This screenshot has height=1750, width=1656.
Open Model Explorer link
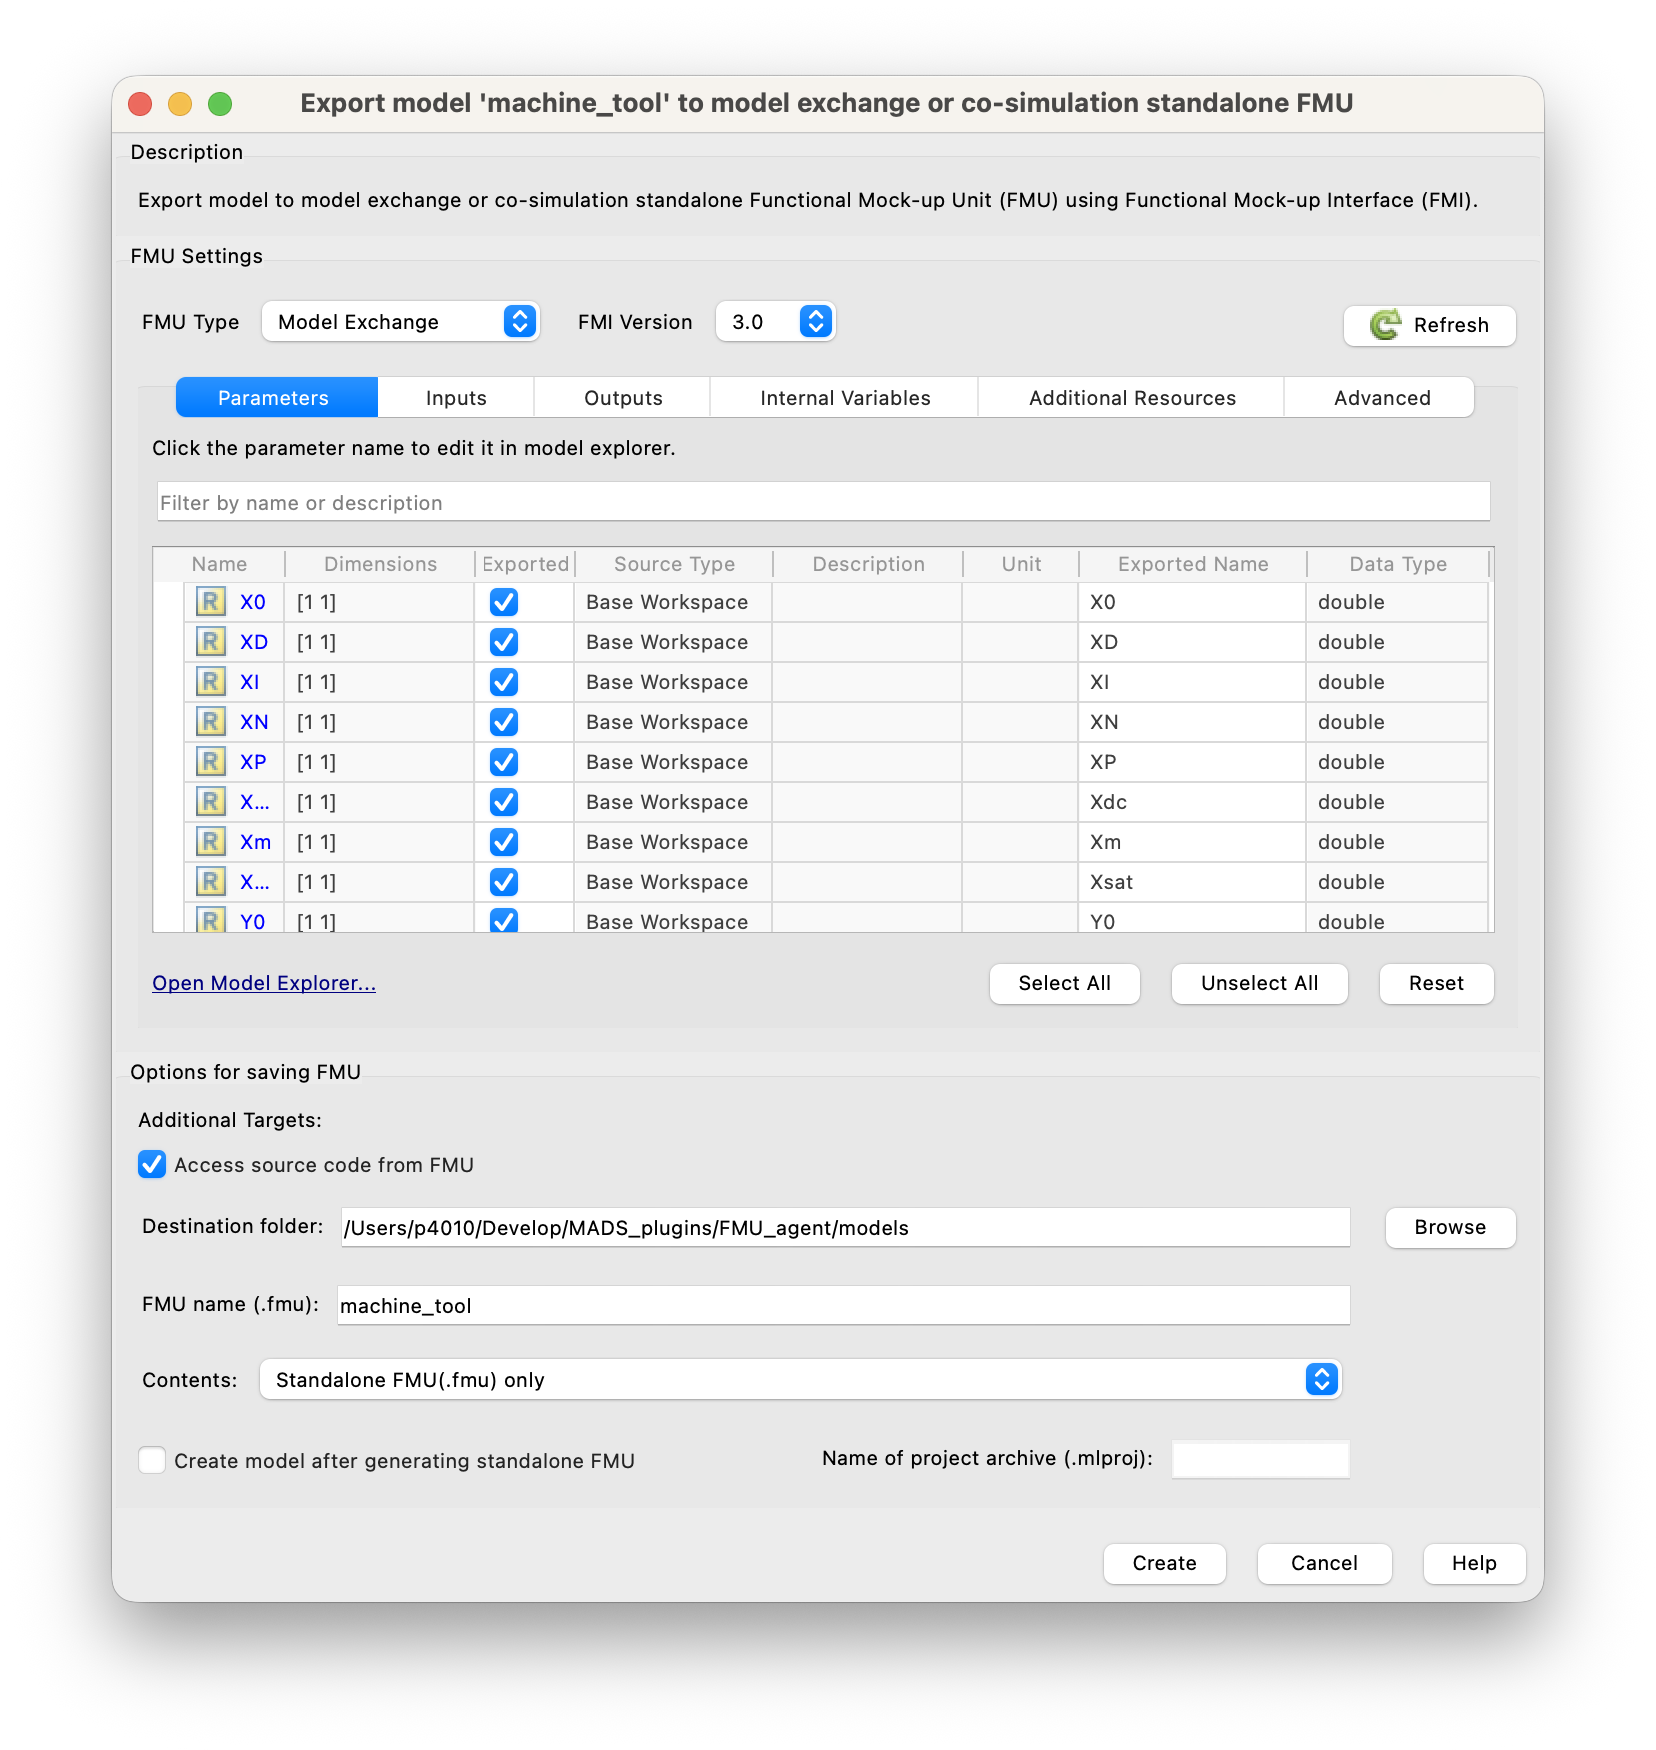point(264,983)
